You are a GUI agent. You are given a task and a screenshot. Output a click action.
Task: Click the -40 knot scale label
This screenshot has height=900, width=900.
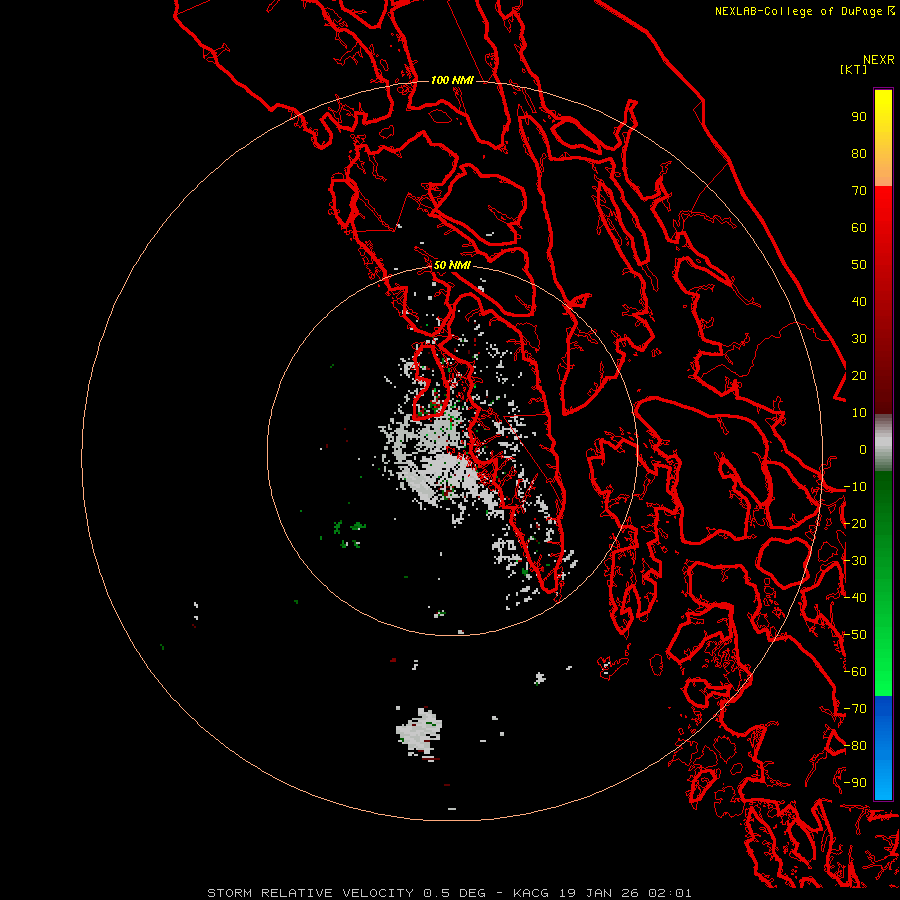(x=855, y=598)
